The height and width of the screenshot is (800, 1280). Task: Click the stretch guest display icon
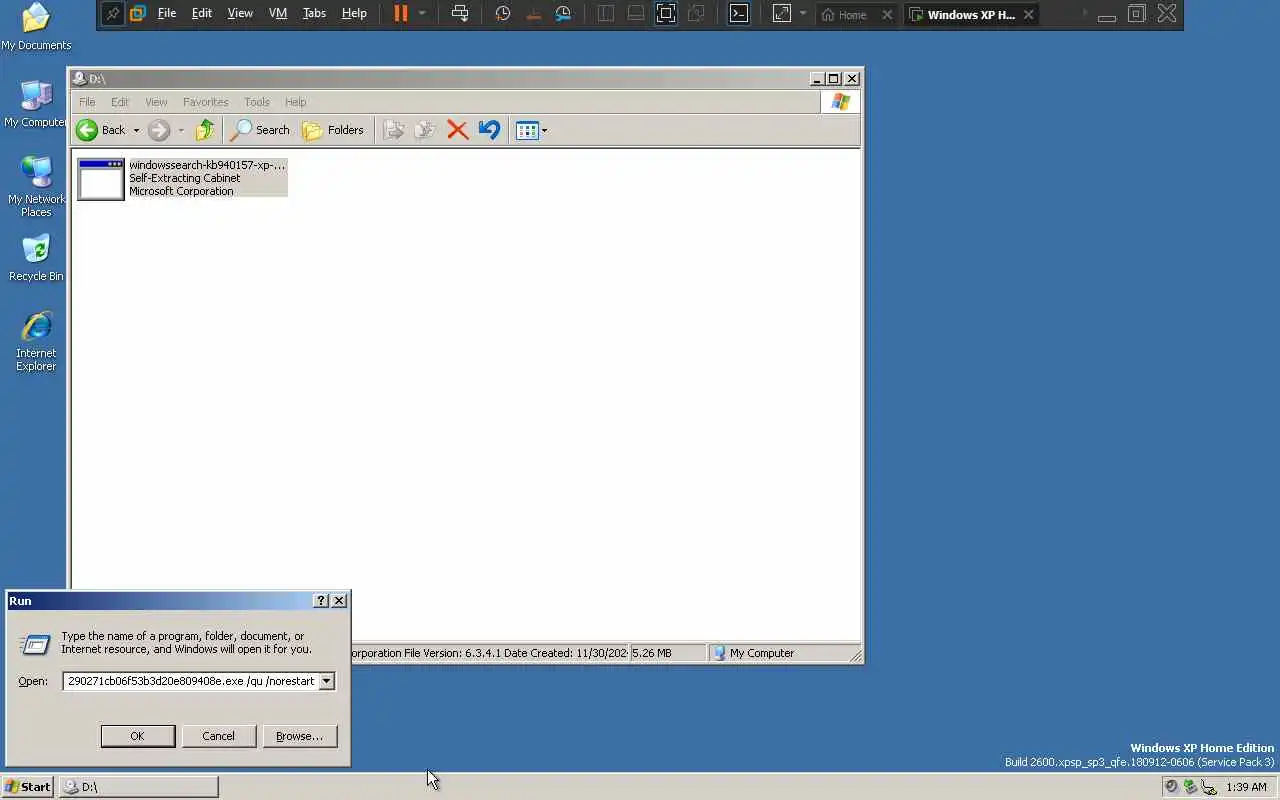[x=782, y=14]
